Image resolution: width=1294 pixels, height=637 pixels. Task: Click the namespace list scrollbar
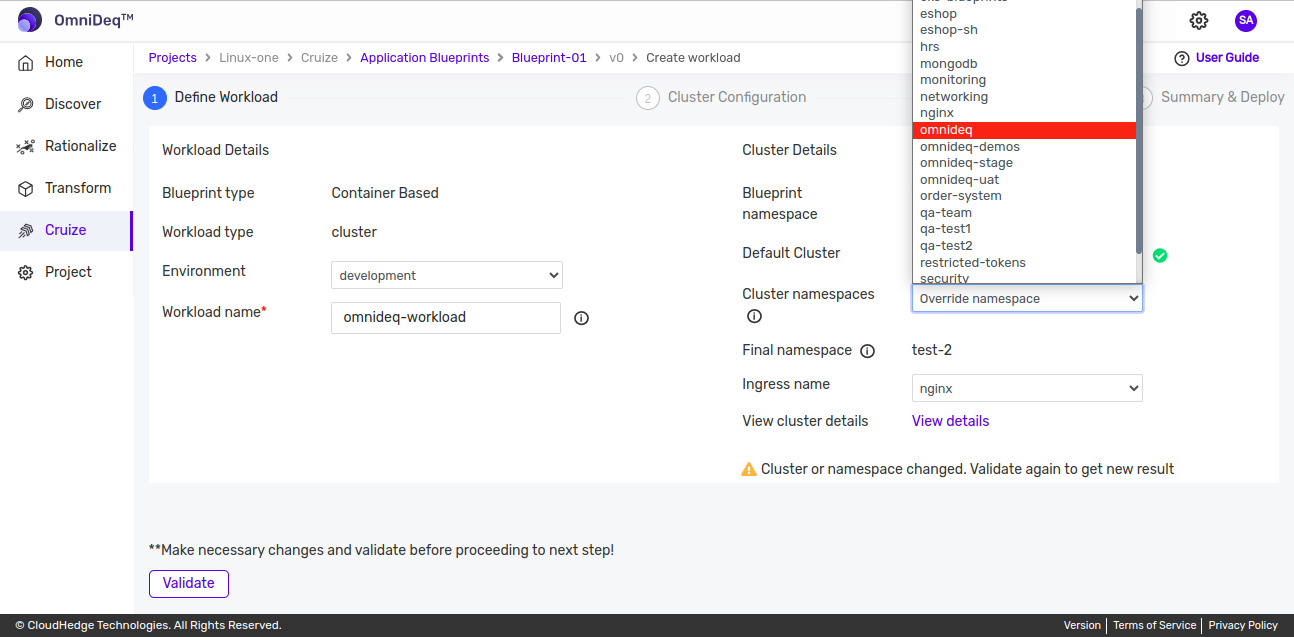point(1138,130)
